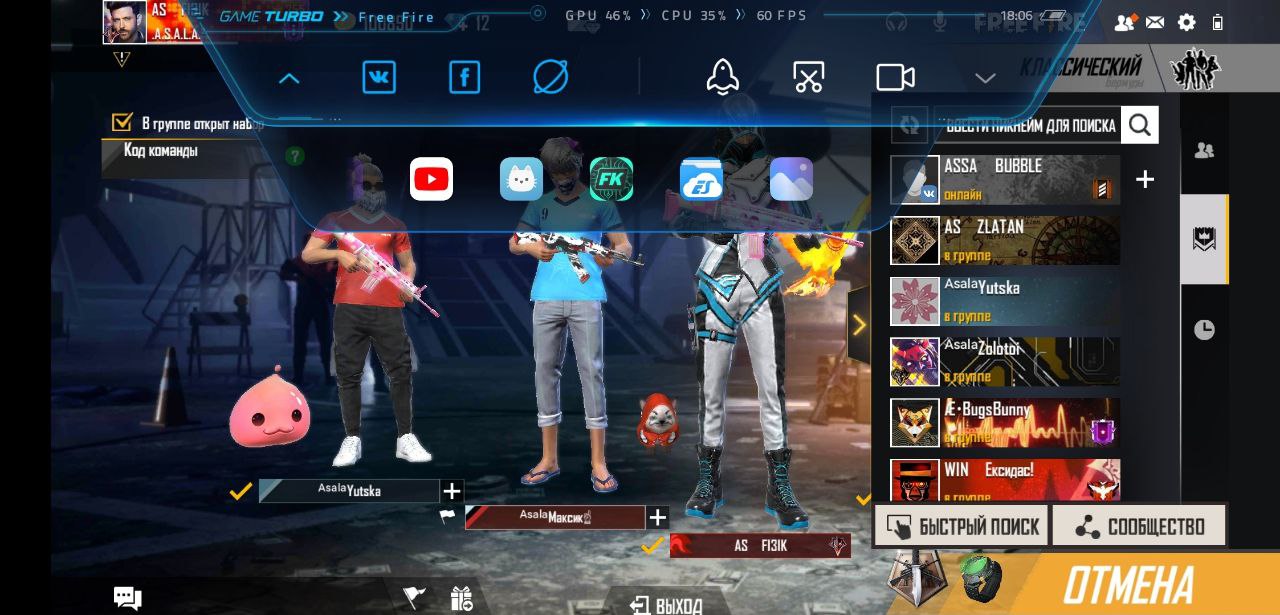Open the mail envelope icon
Screen dimensions: 1280x615
pos(1155,22)
